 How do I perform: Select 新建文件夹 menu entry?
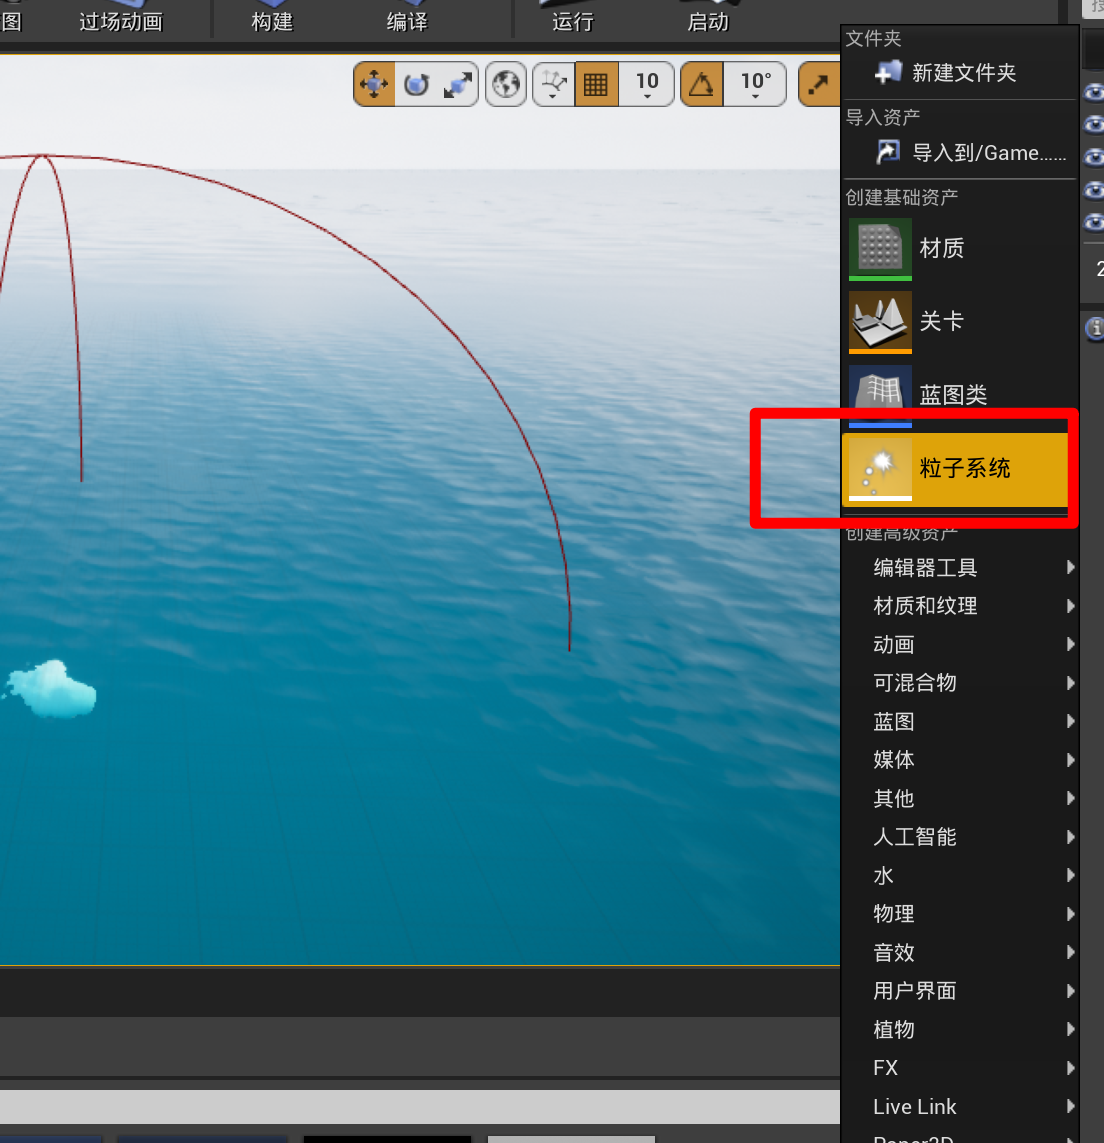[960, 72]
